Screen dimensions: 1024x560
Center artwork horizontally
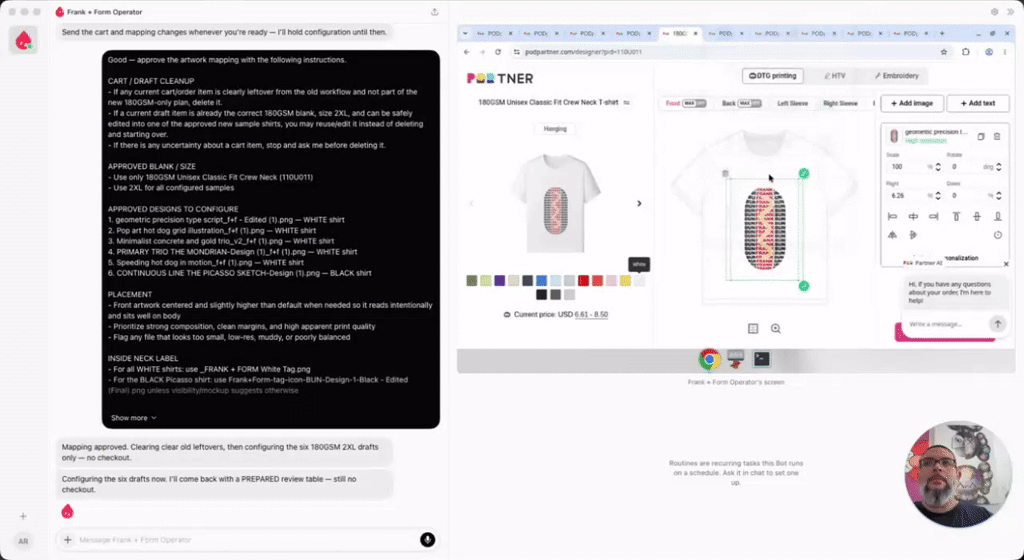click(913, 216)
